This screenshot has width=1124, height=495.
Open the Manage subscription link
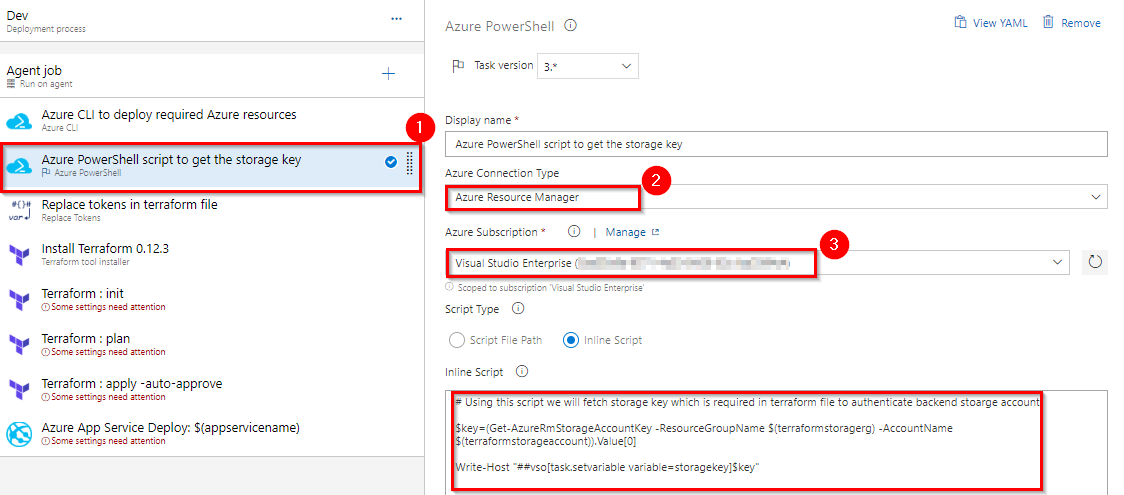pyautogui.click(x=632, y=232)
